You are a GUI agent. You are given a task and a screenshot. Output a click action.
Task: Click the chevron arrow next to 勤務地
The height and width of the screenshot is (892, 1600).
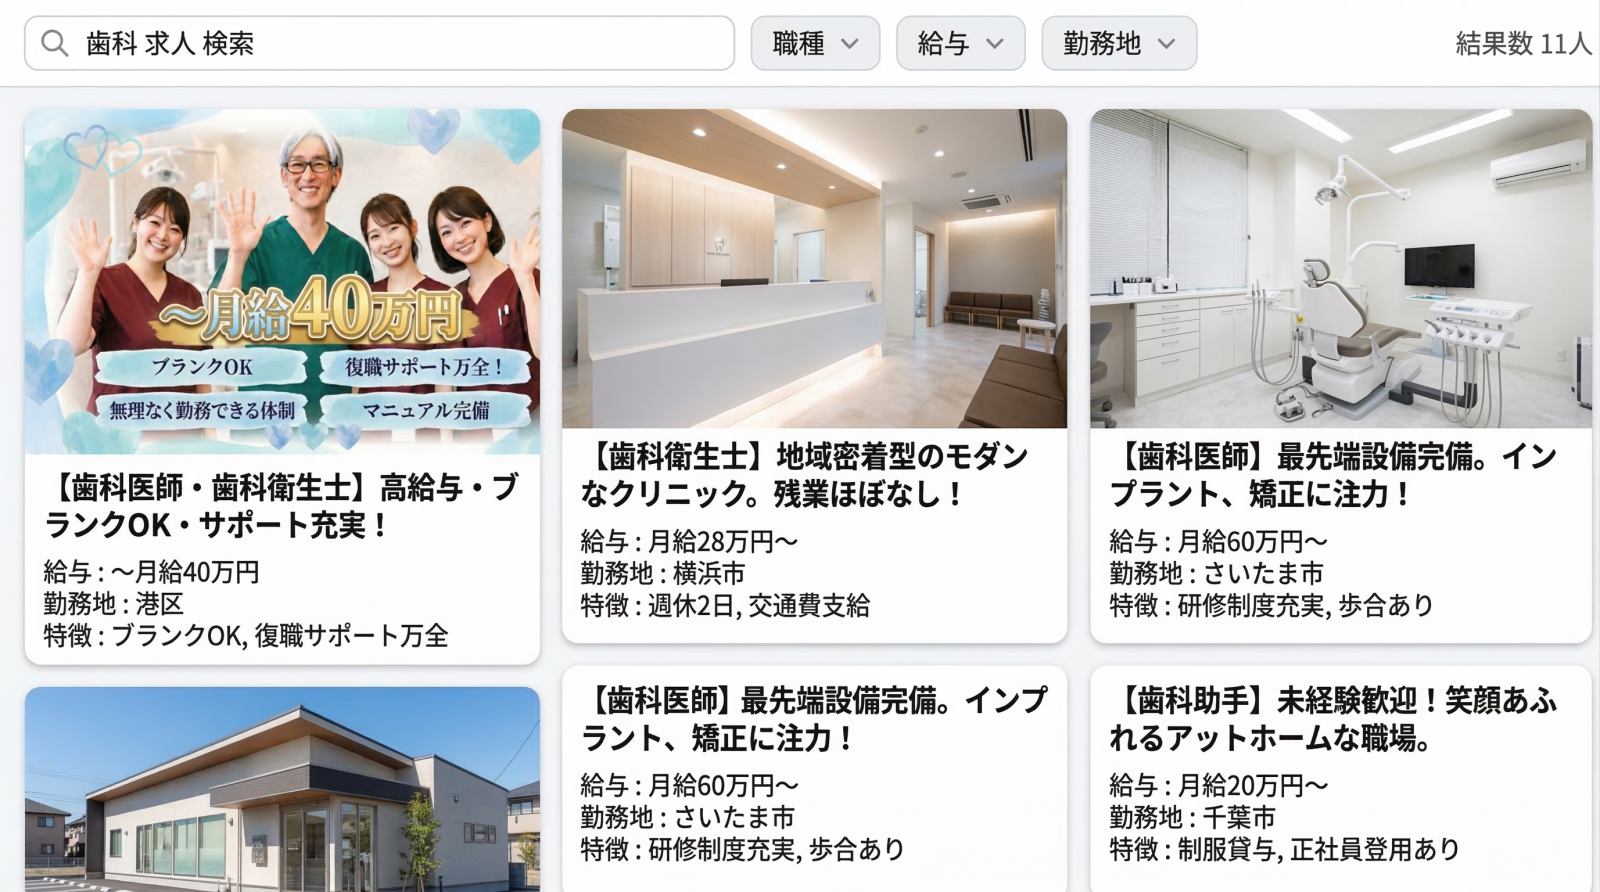[x=1166, y=44]
